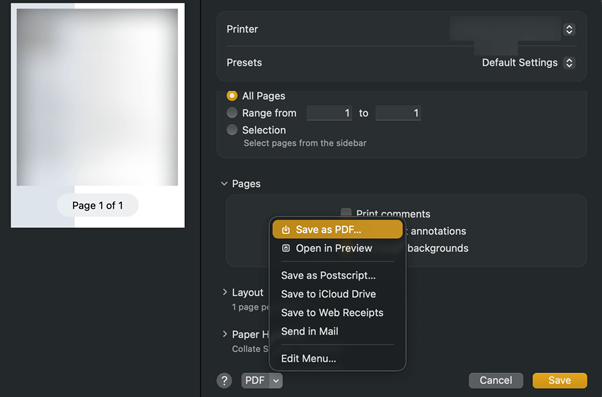
Task: Click the Save as PDF icon
Action: (x=286, y=230)
